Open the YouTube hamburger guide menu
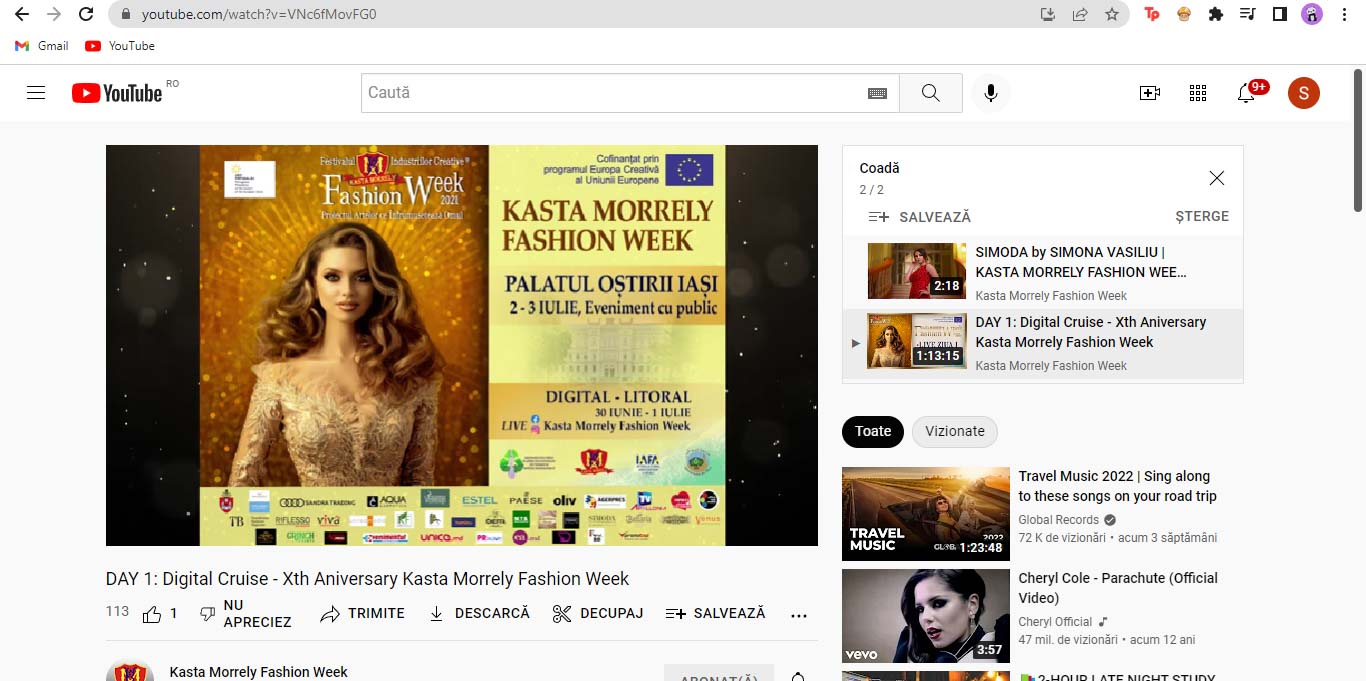Screen dimensions: 1366x681 pyautogui.click(x=36, y=93)
